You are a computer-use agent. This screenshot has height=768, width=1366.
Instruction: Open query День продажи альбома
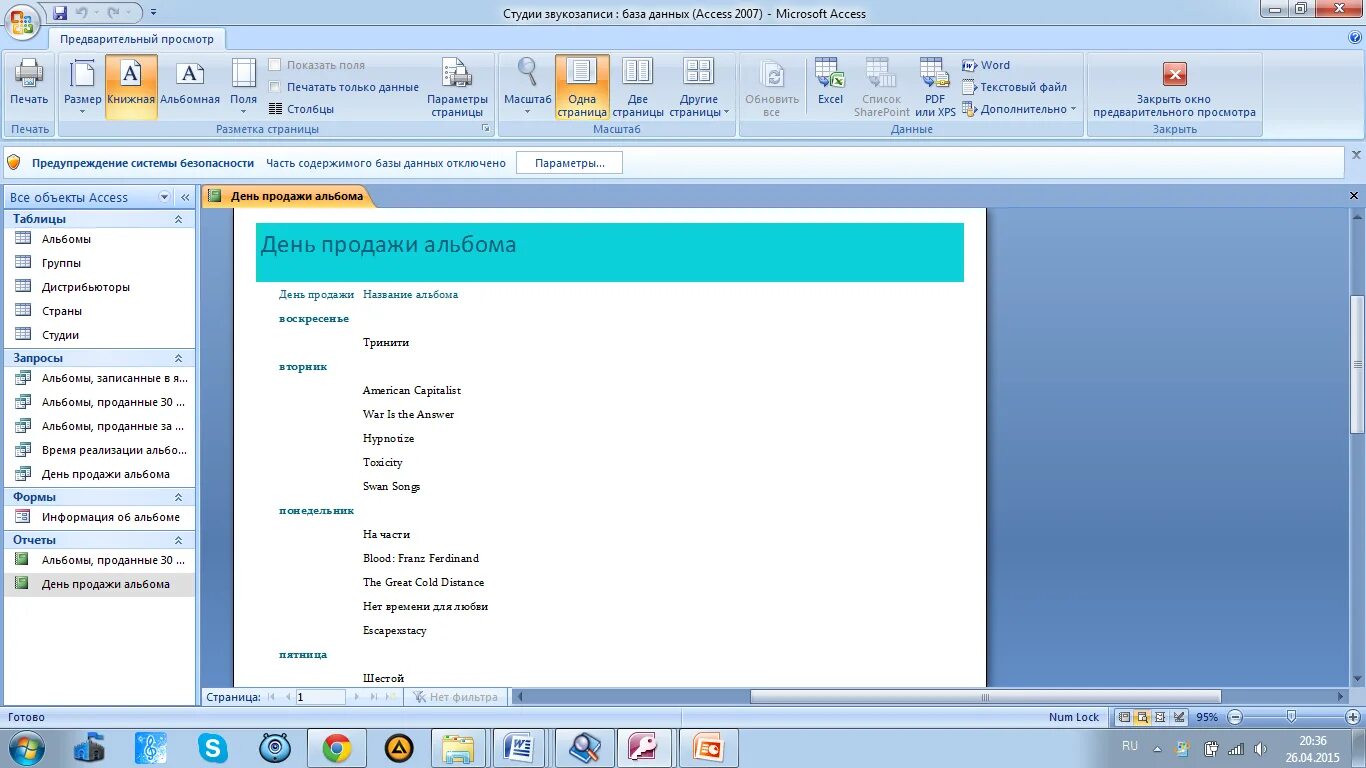[x=100, y=474]
